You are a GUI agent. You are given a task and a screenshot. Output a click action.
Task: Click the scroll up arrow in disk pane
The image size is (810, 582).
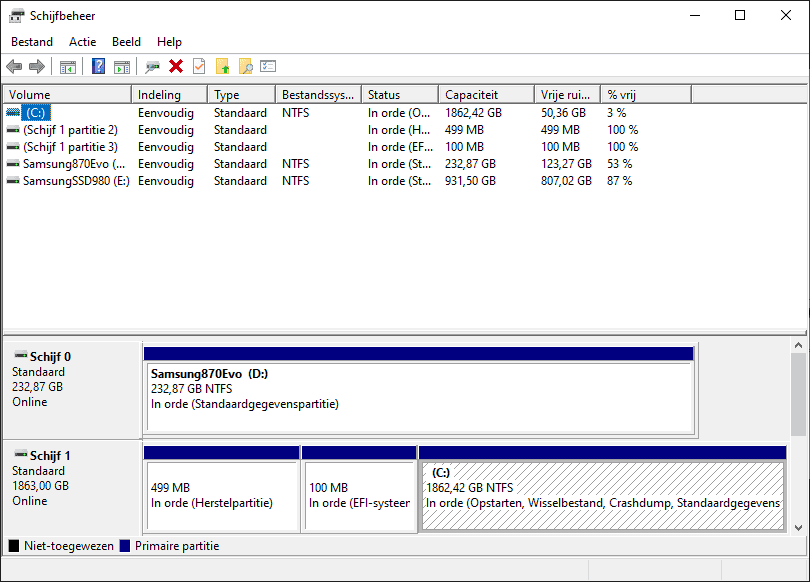(798, 345)
